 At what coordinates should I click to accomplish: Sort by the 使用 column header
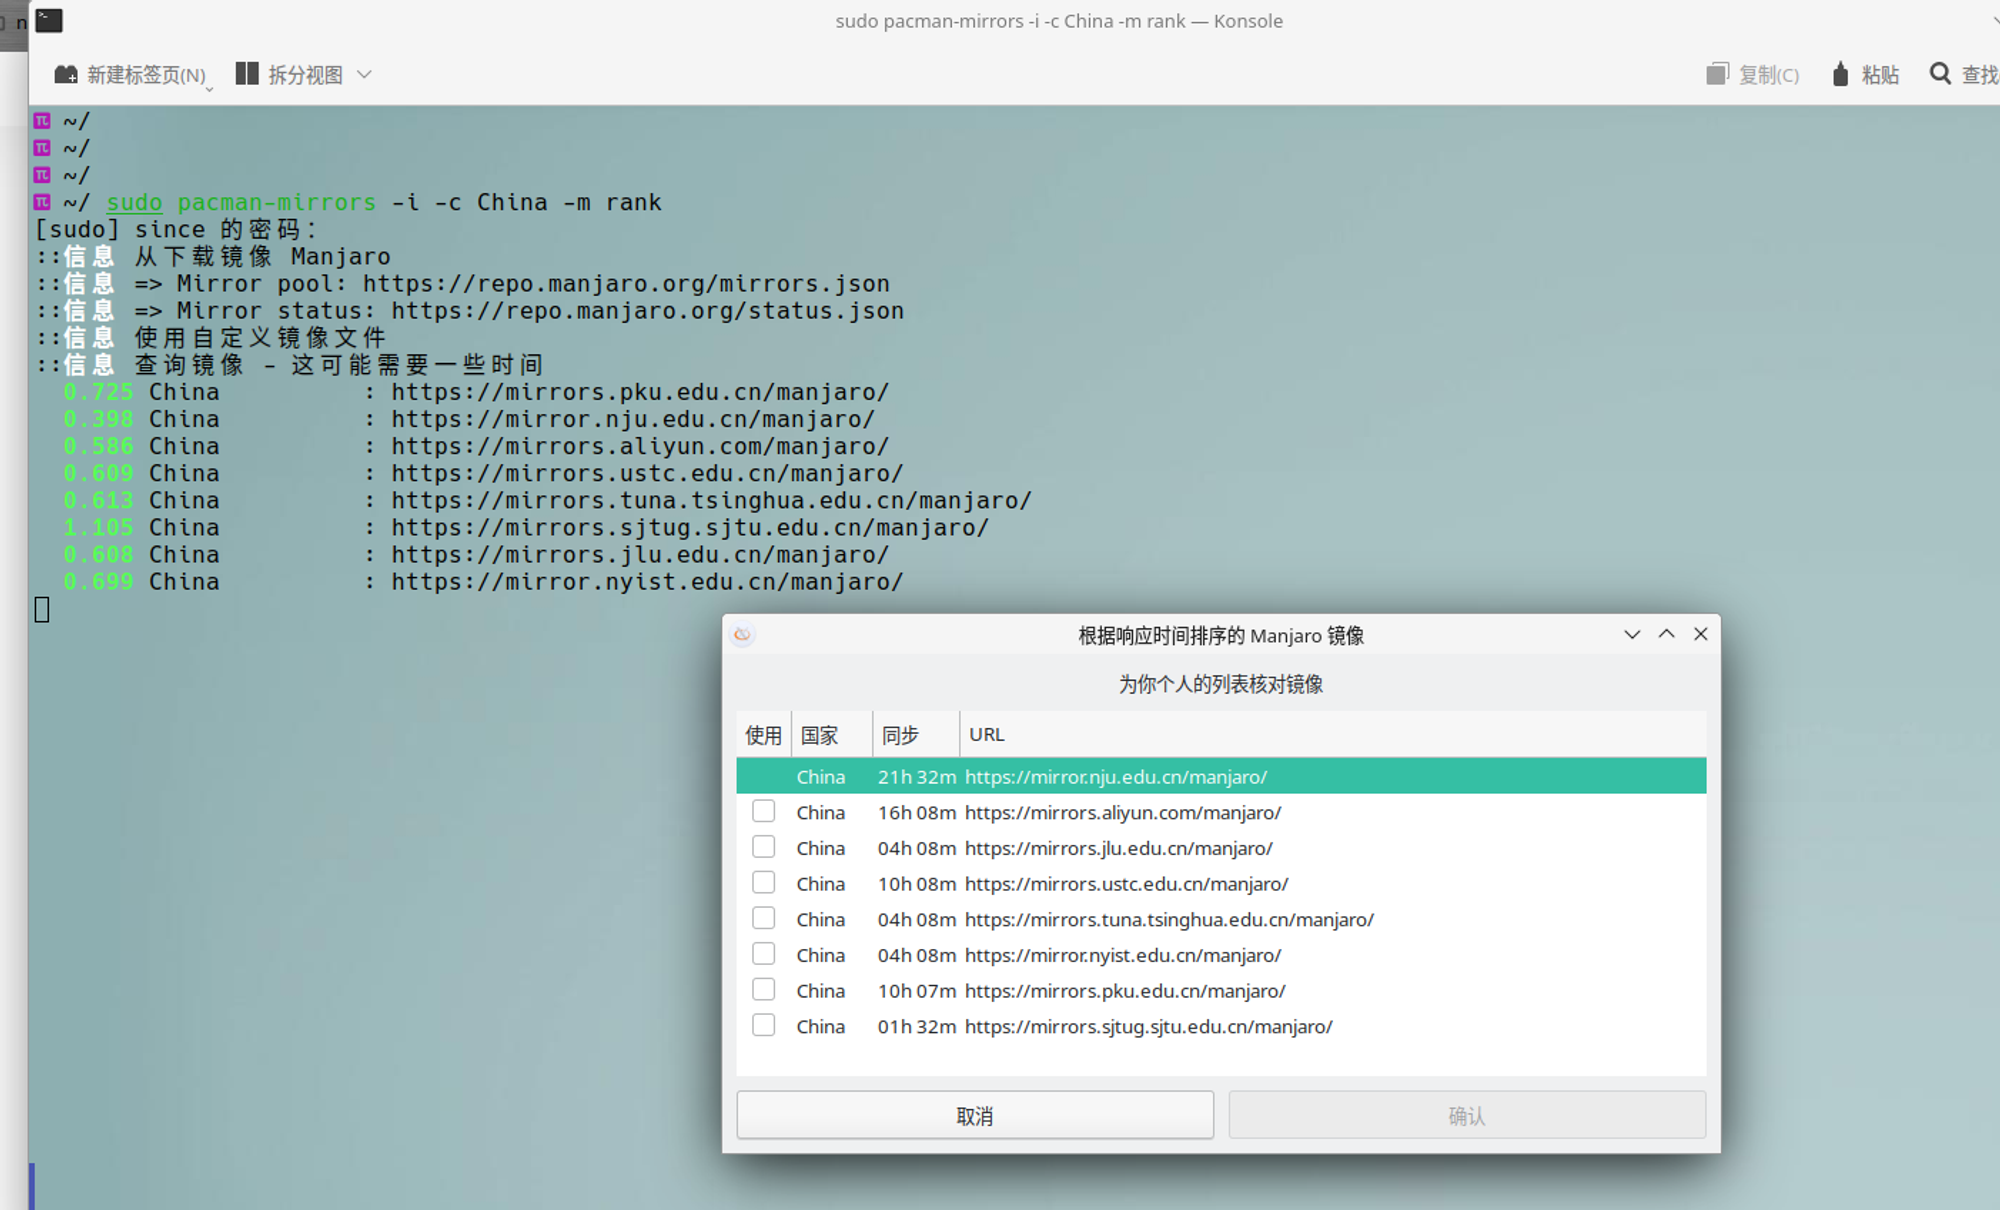764,735
